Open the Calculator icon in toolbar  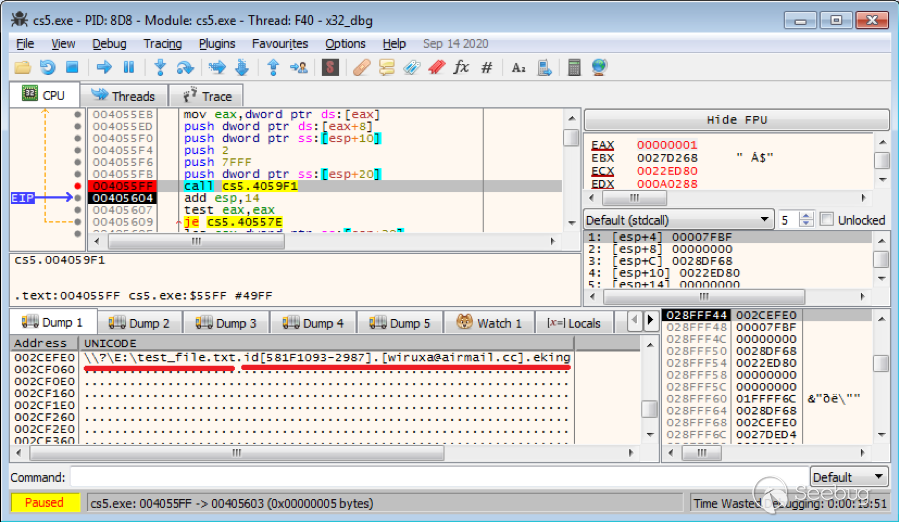(574, 68)
